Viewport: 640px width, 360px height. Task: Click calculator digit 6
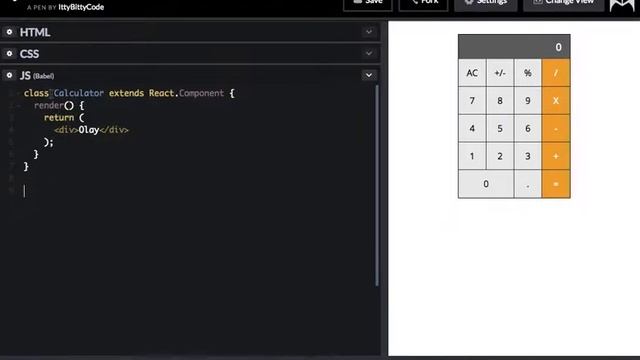tap(528, 129)
